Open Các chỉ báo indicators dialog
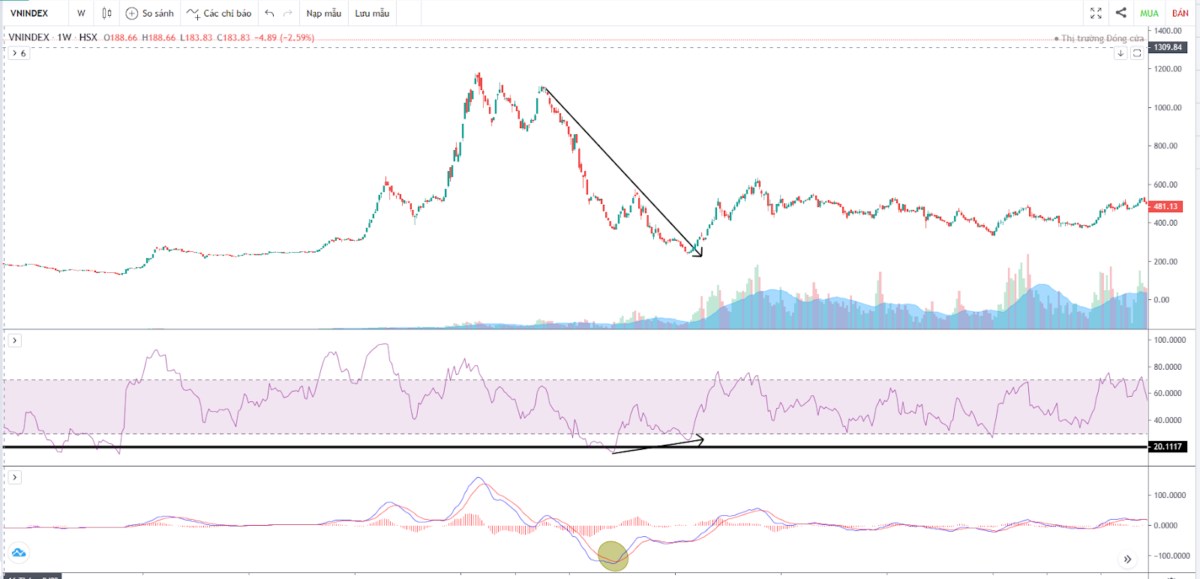 [x=219, y=14]
